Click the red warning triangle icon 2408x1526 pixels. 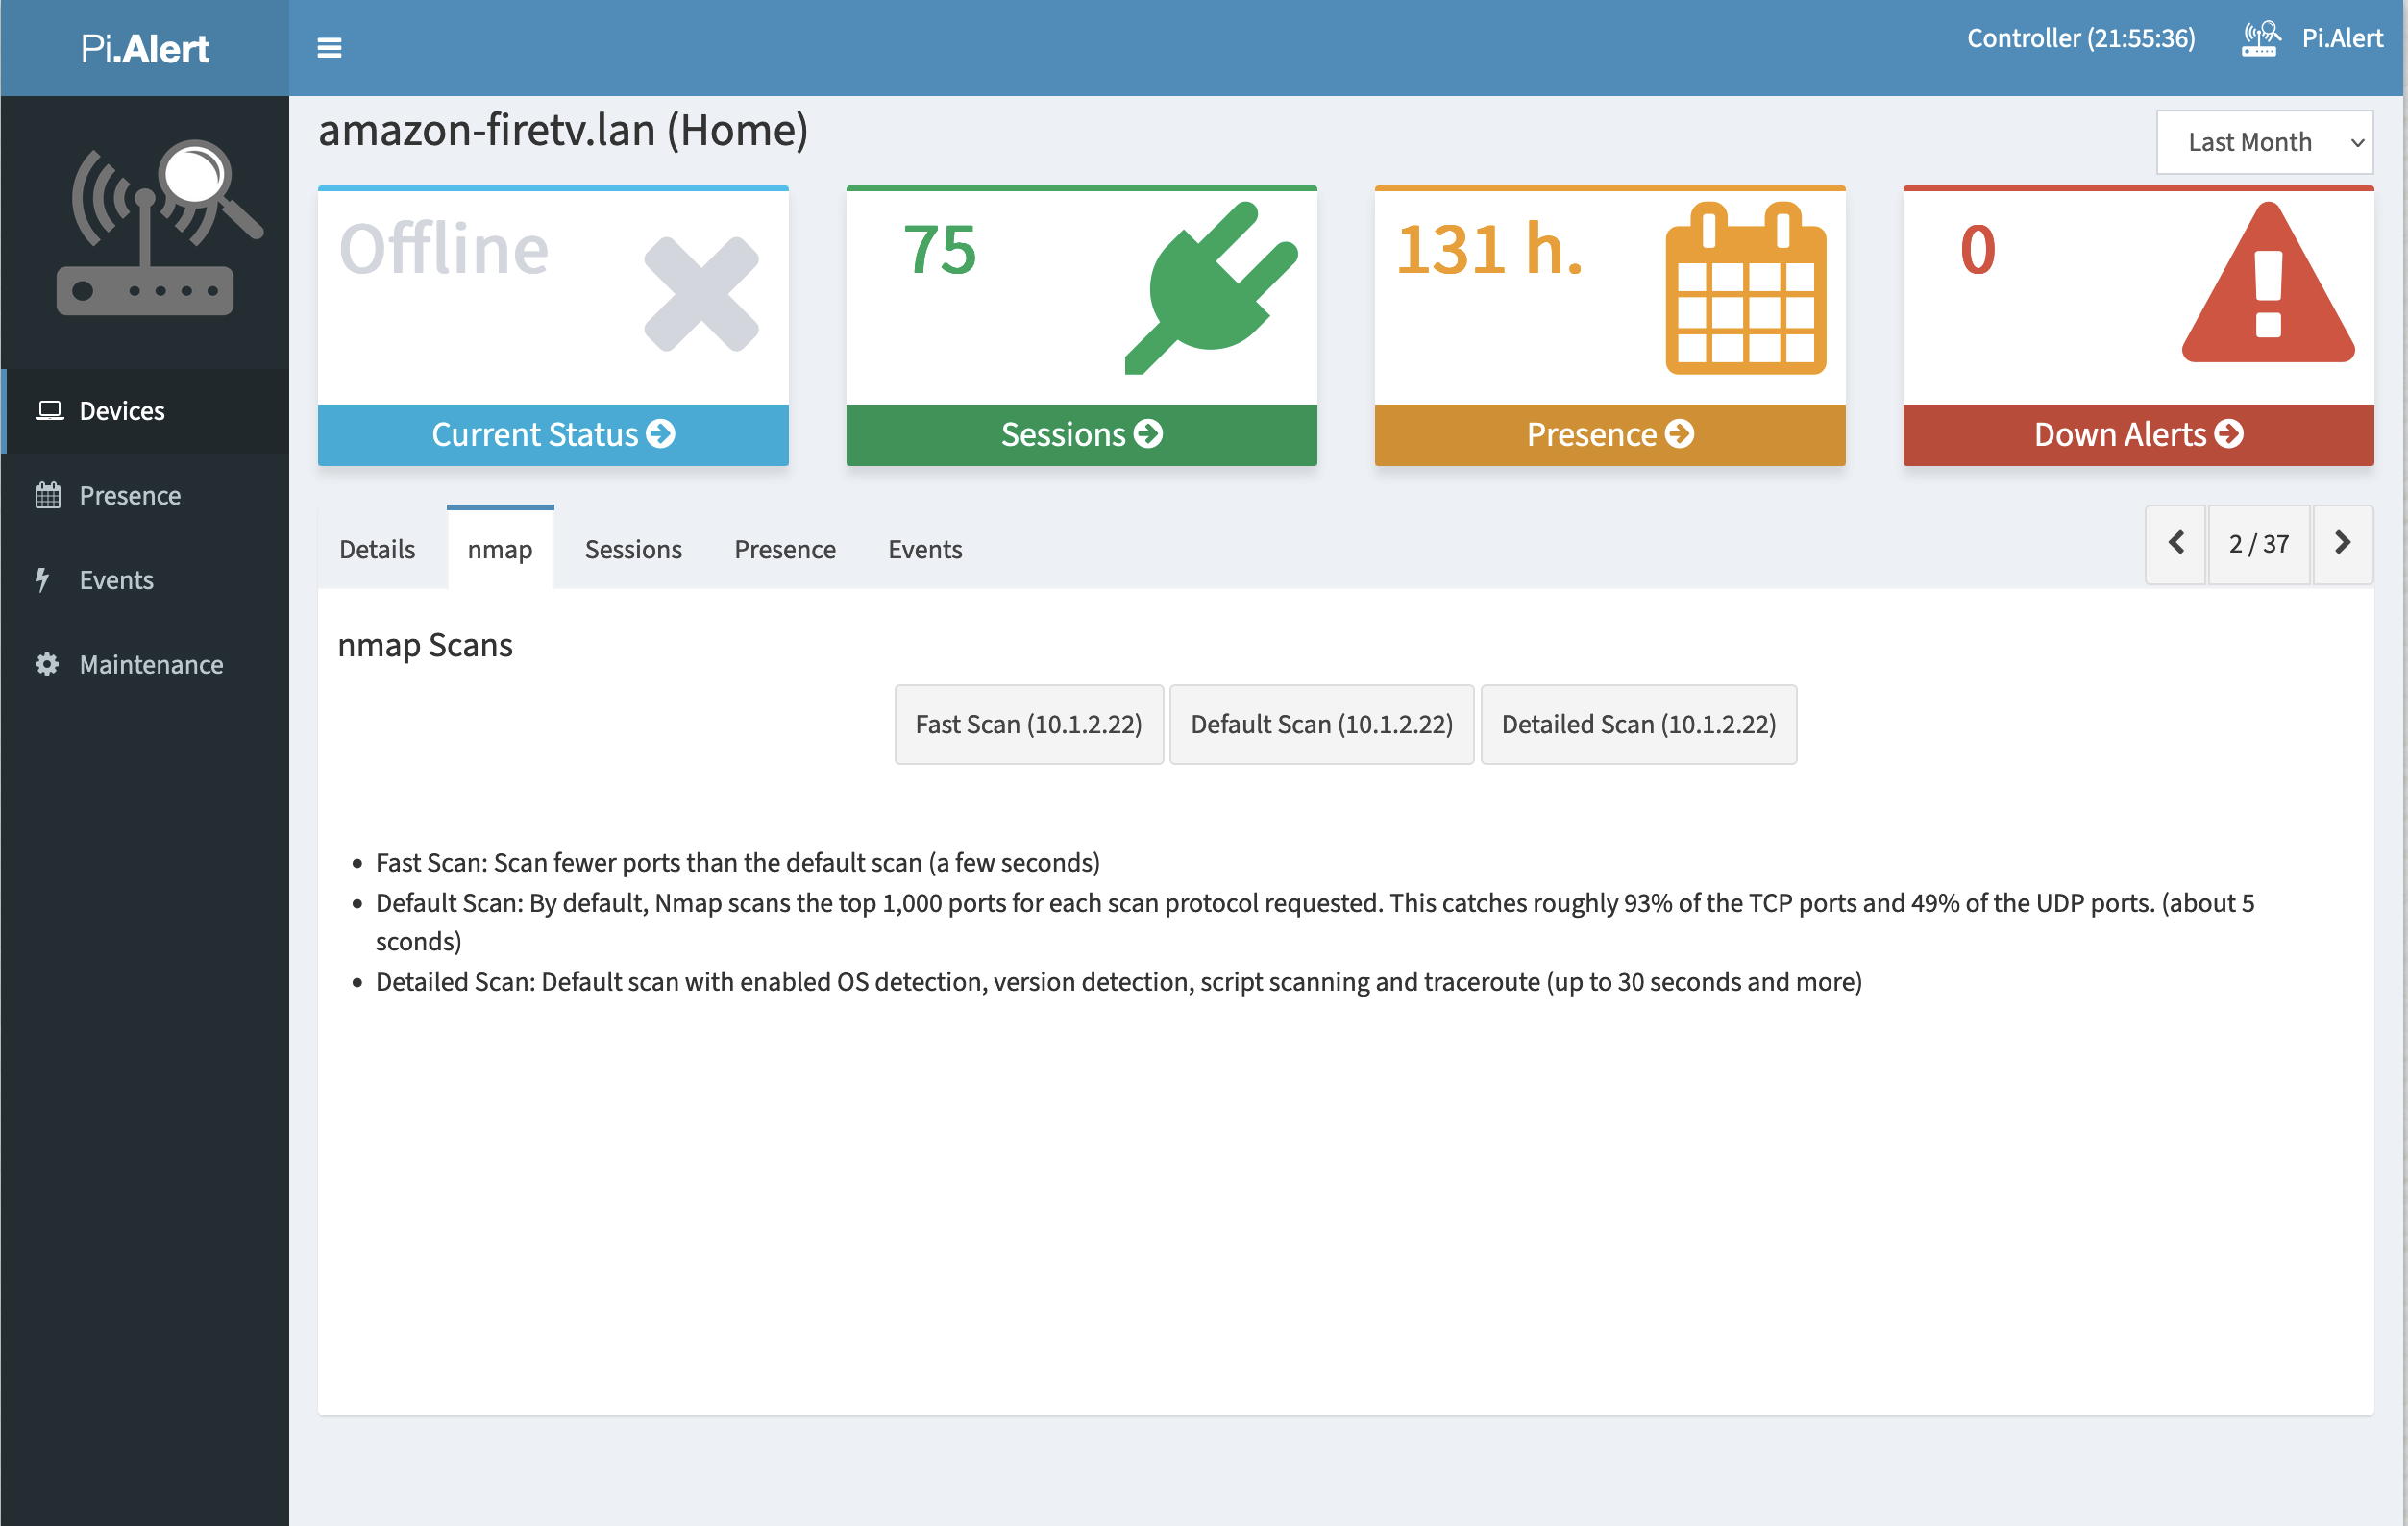tap(2267, 286)
